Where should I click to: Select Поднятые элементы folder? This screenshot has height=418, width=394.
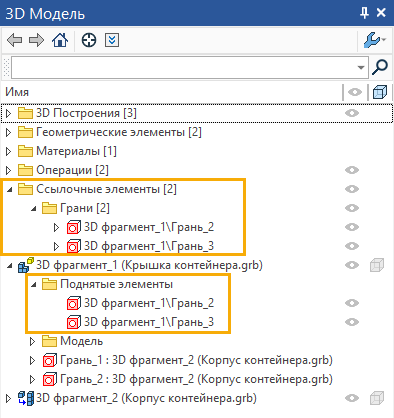[117, 284]
